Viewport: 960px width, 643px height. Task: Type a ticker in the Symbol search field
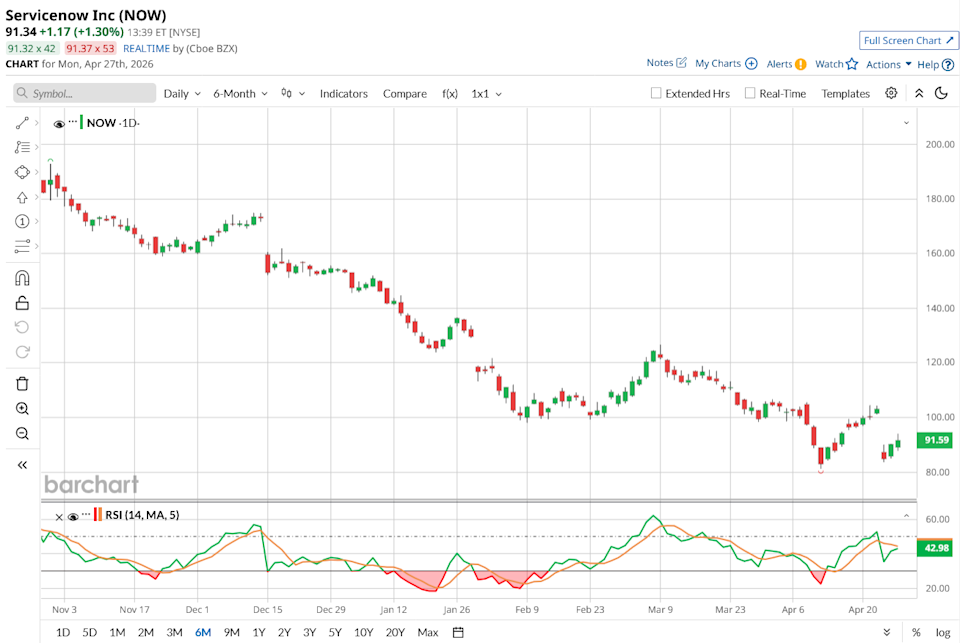point(84,92)
